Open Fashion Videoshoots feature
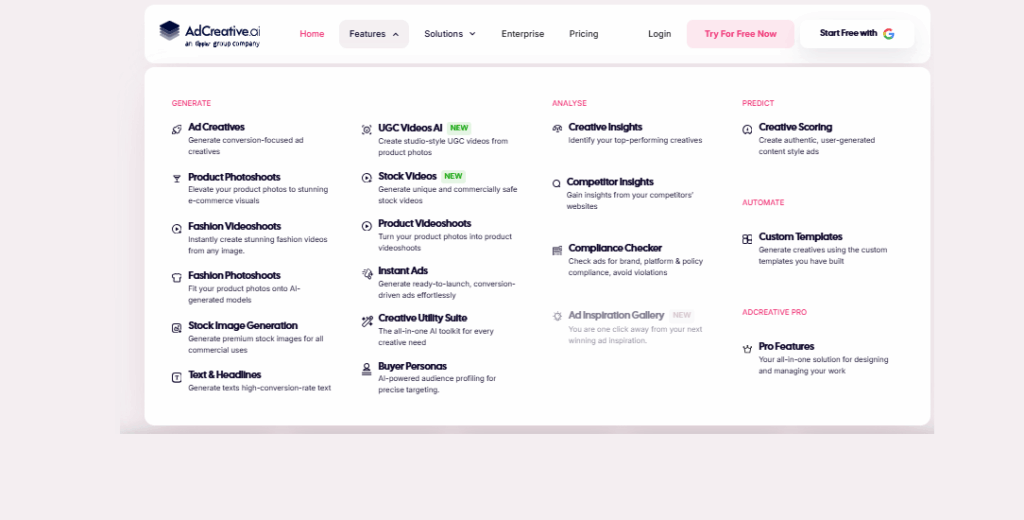 tap(234, 227)
